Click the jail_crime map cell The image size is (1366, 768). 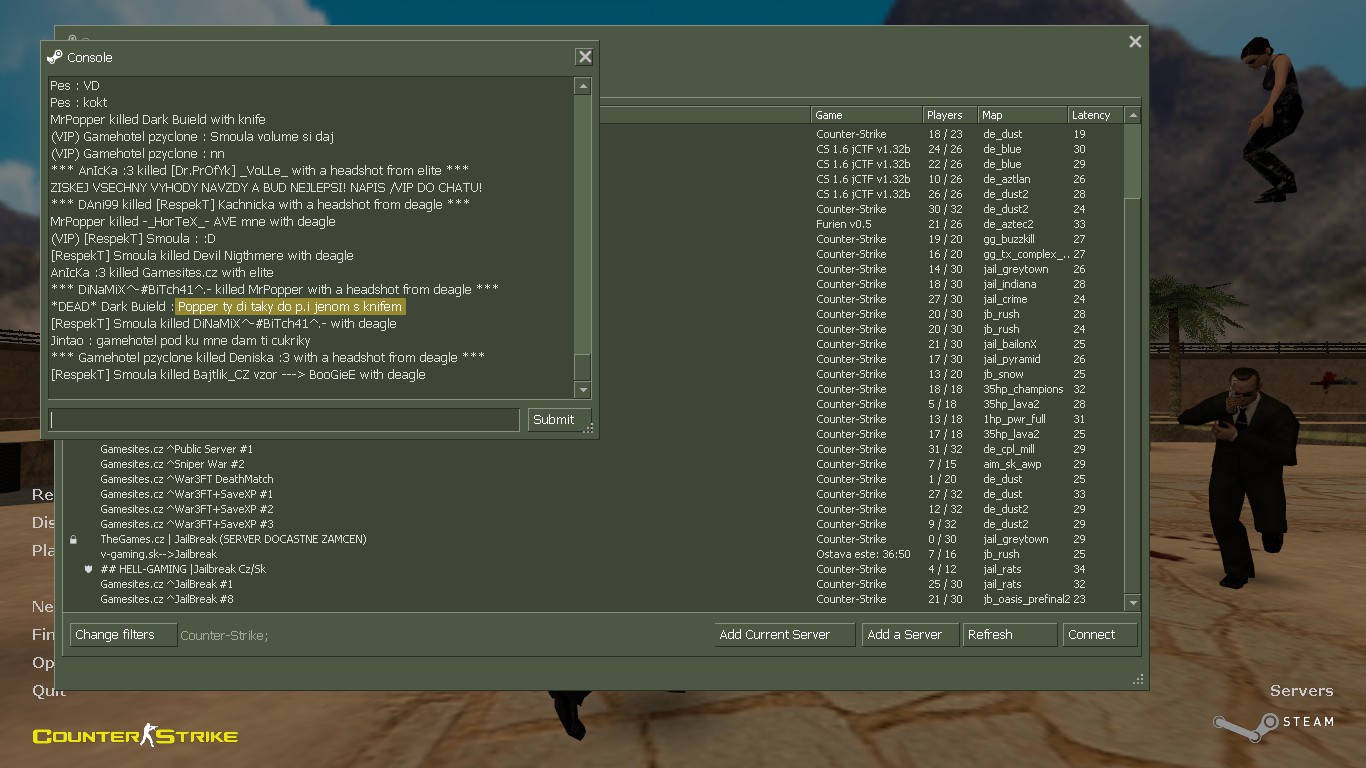(1005, 300)
